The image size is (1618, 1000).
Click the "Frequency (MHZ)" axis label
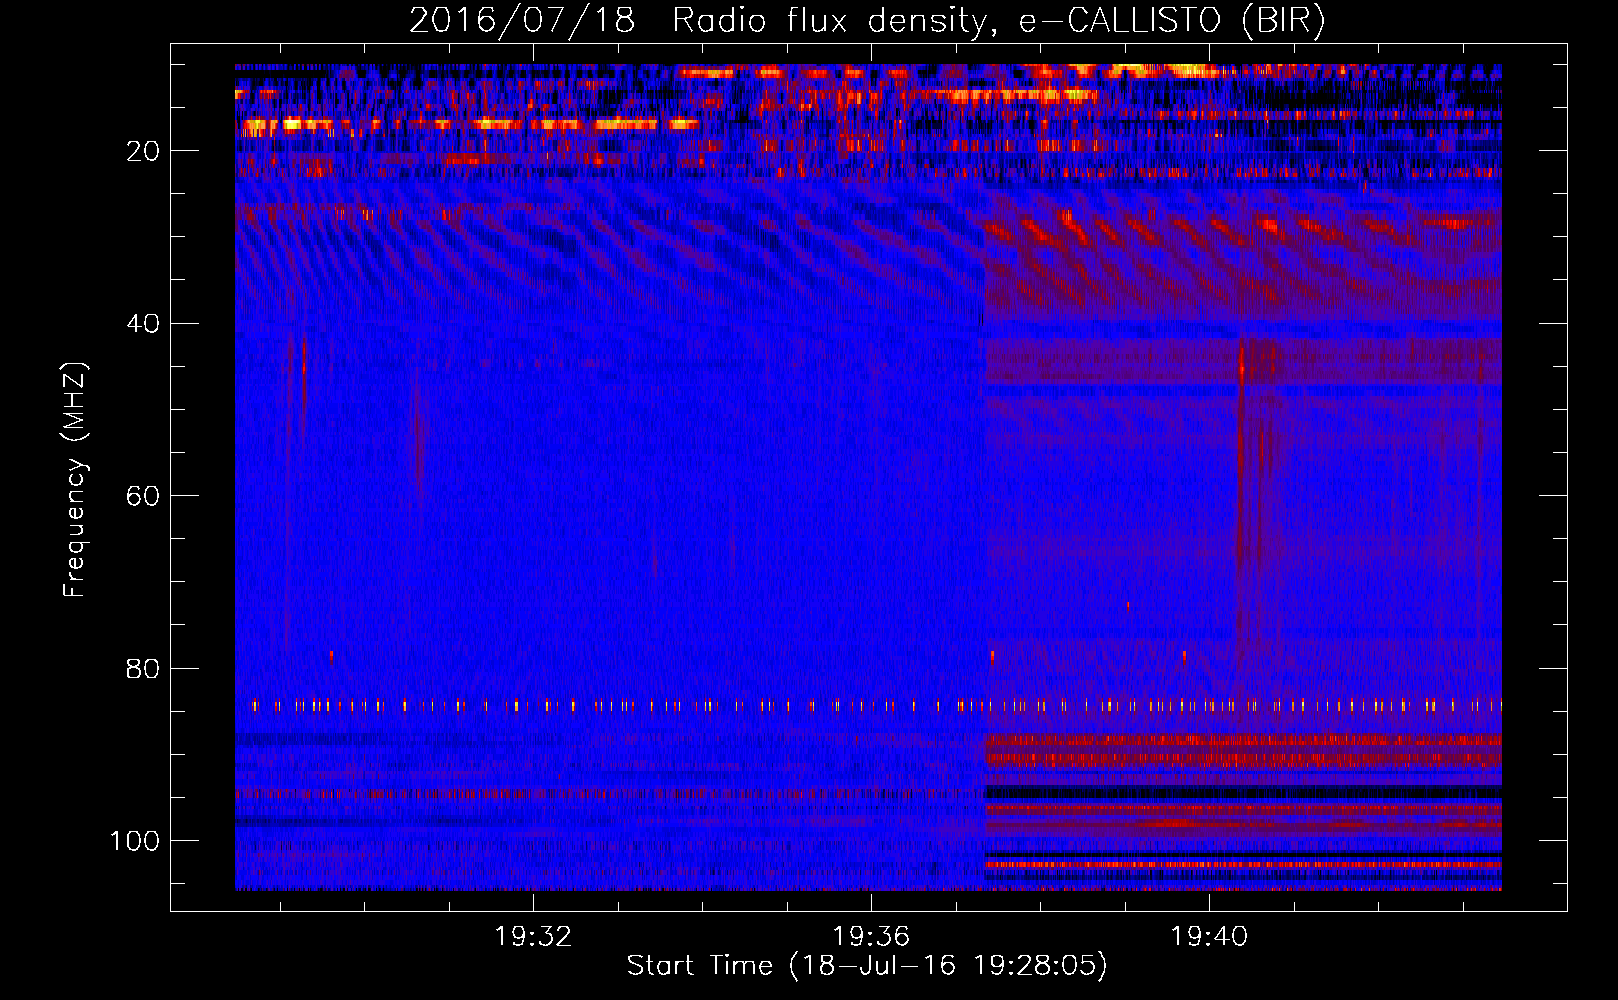[75, 480]
